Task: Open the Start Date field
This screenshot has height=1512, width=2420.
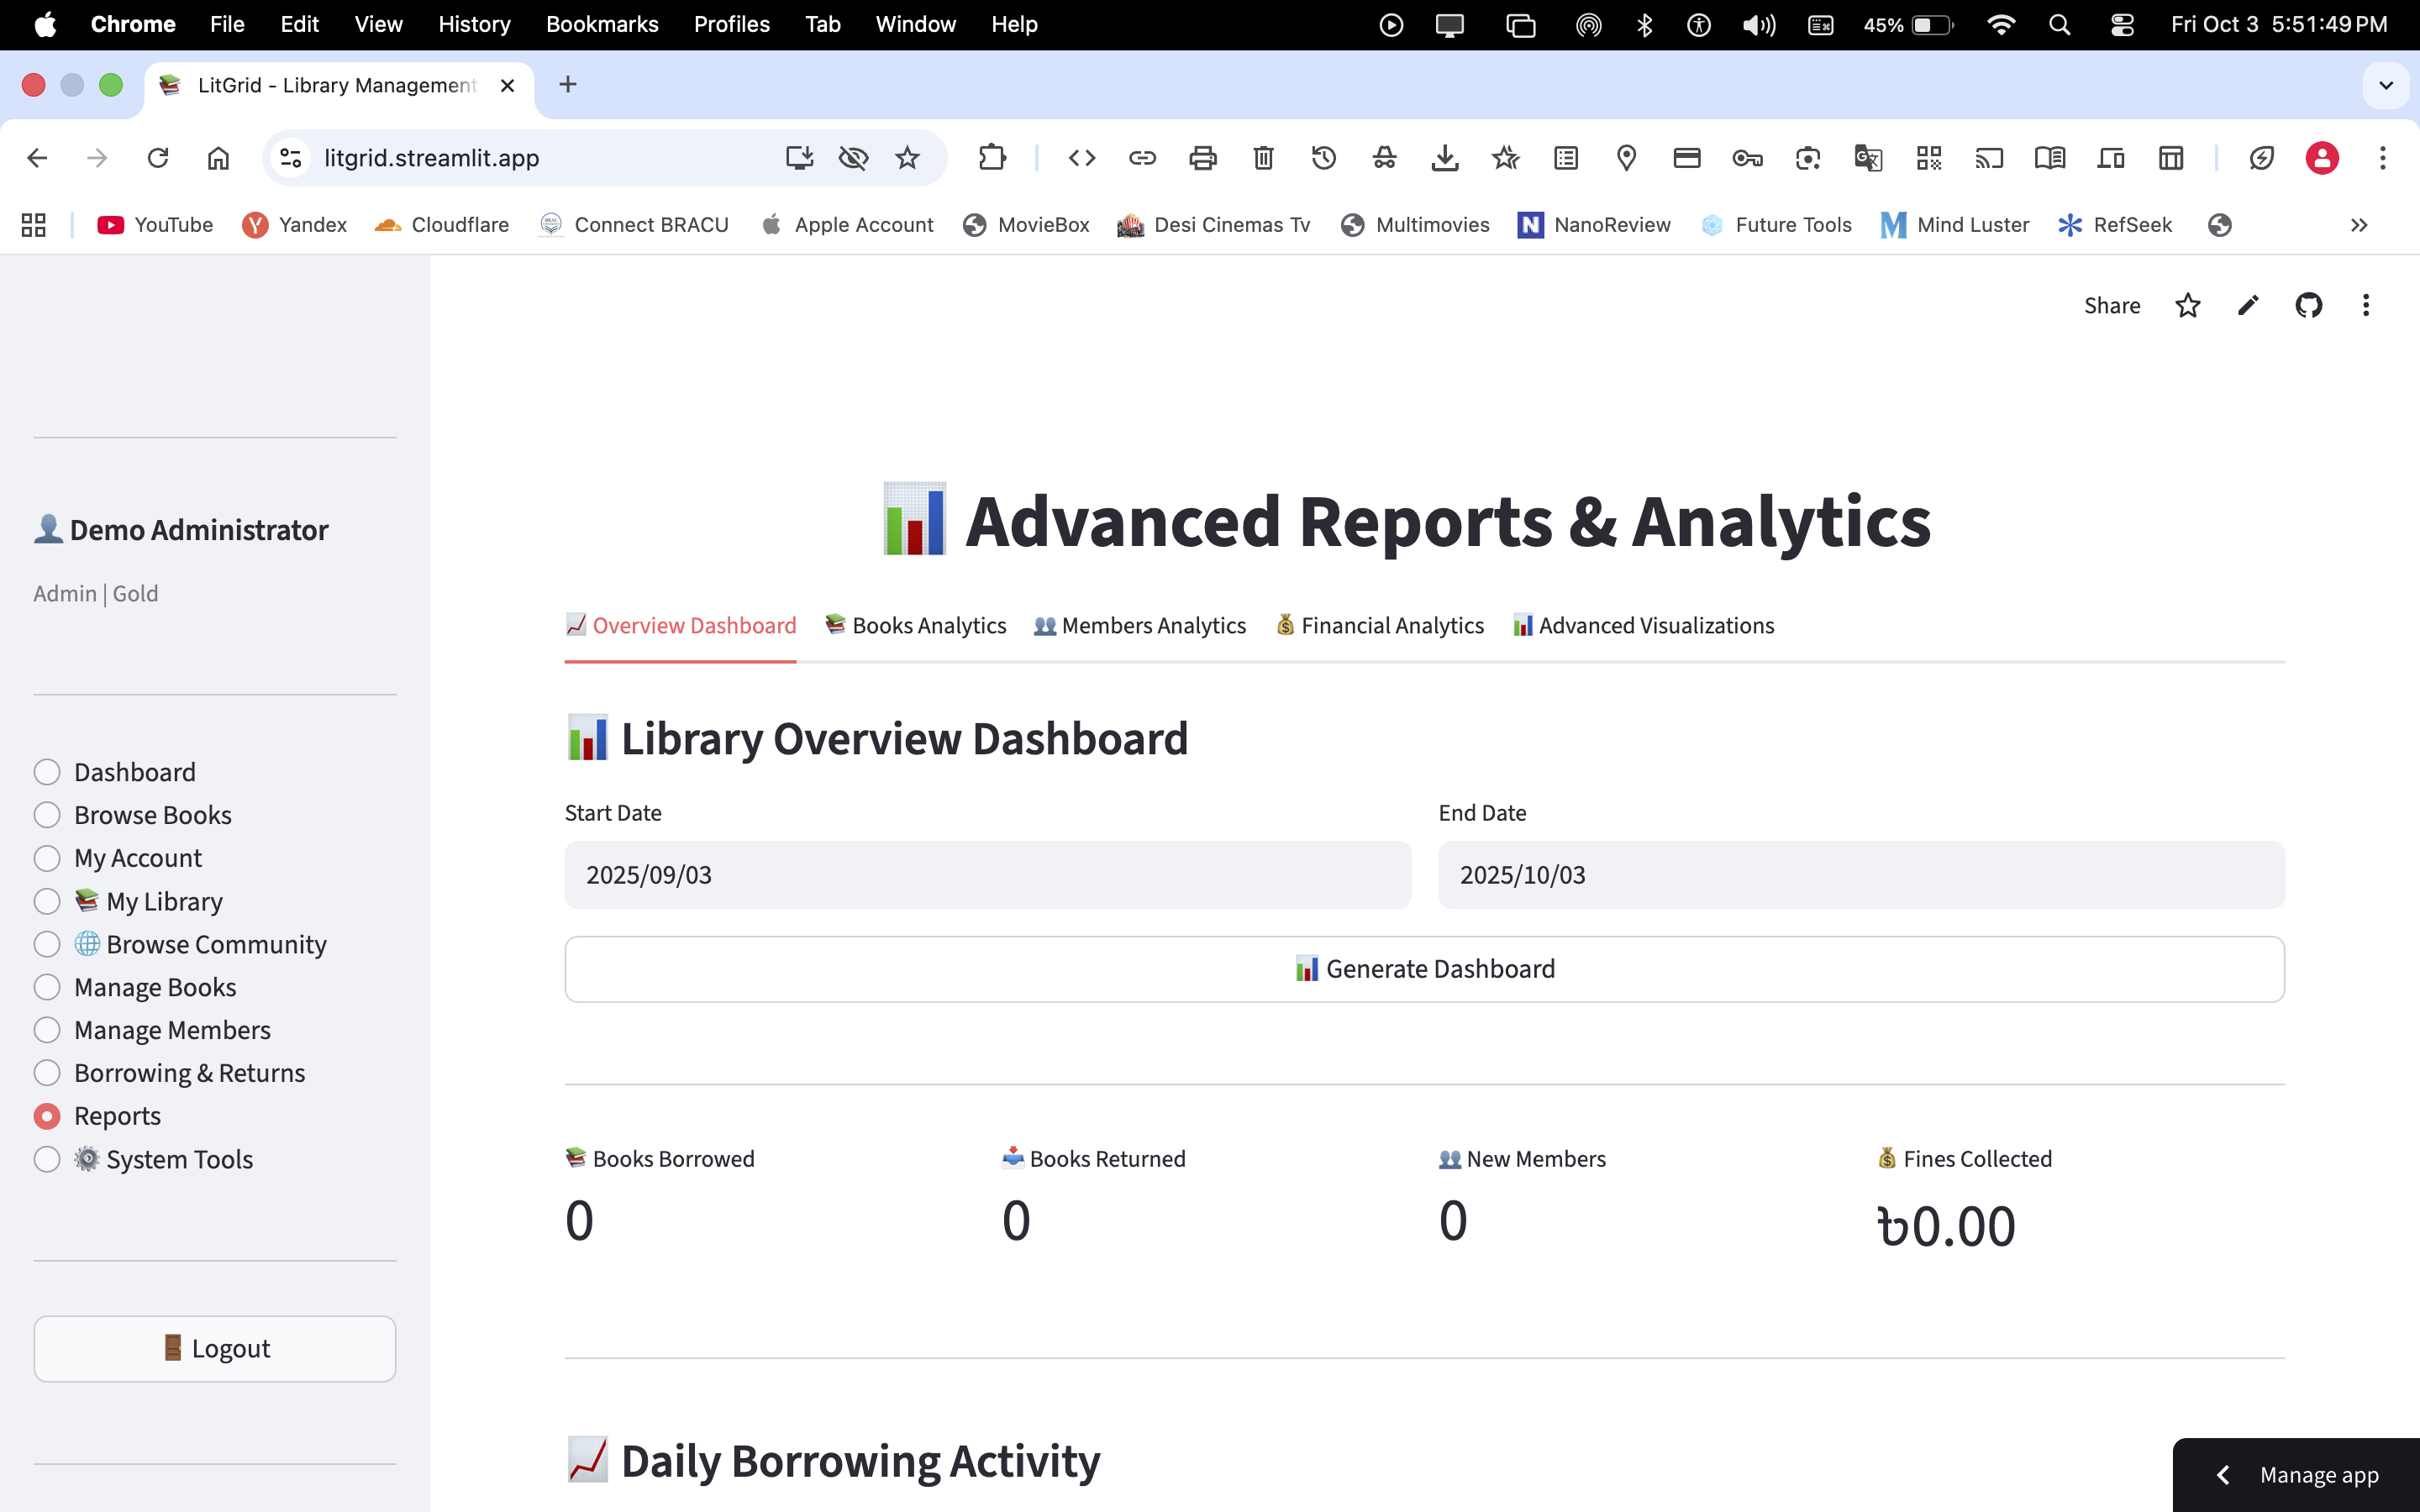Action: tap(987, 875)
